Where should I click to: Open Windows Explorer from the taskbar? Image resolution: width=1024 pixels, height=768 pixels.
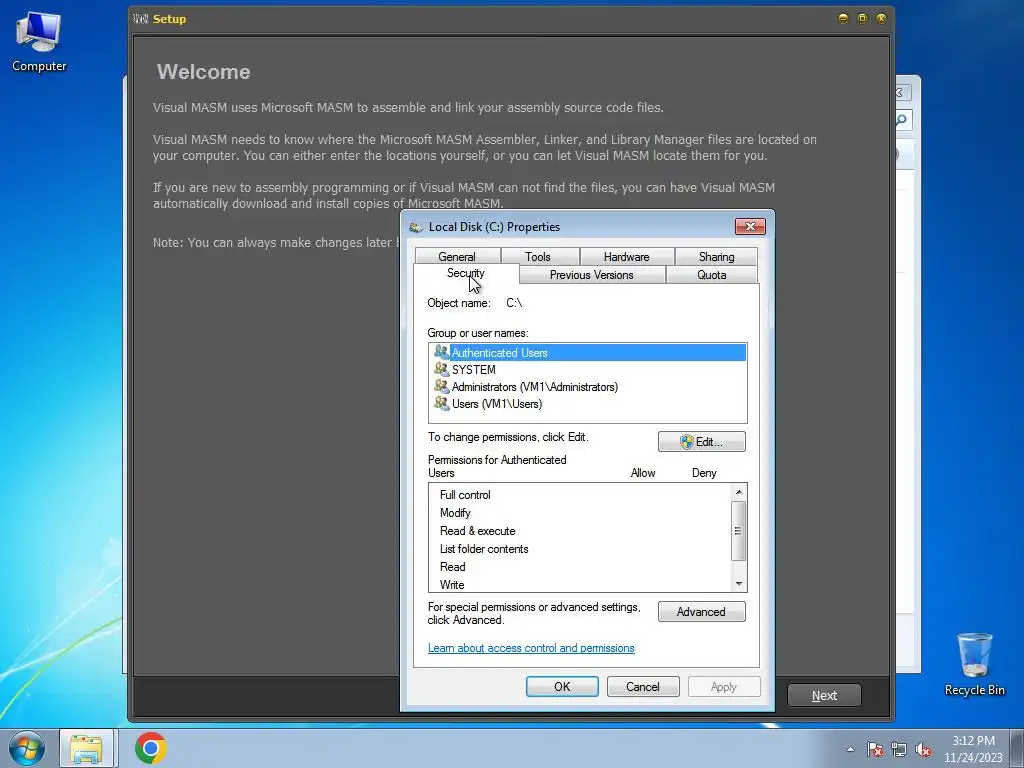click(x=86, y=748)
